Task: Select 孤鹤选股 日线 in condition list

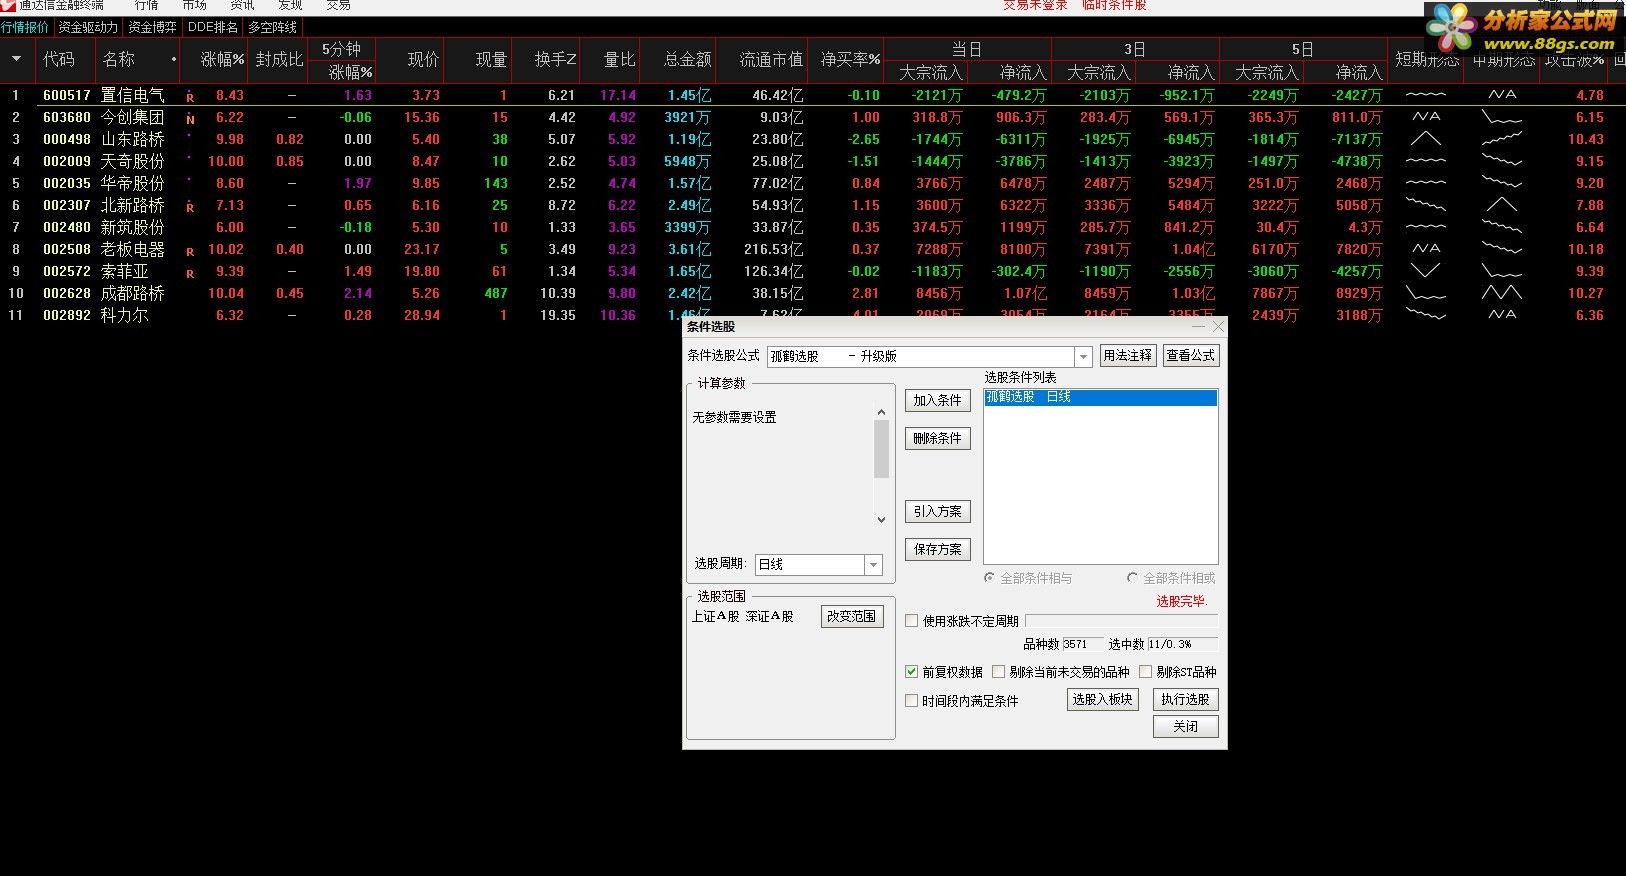Action: coord(1100,397)
